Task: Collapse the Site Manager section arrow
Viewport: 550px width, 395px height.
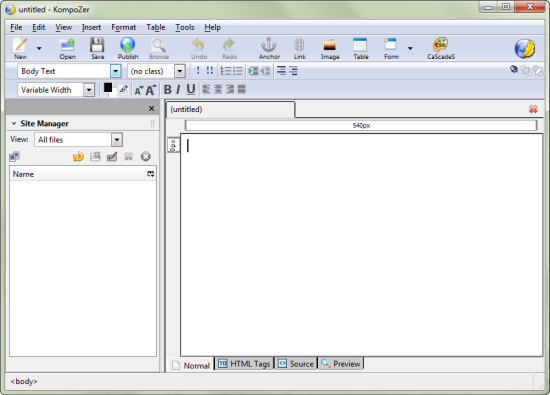Action: pyautogui.click(x=14, y=123)
